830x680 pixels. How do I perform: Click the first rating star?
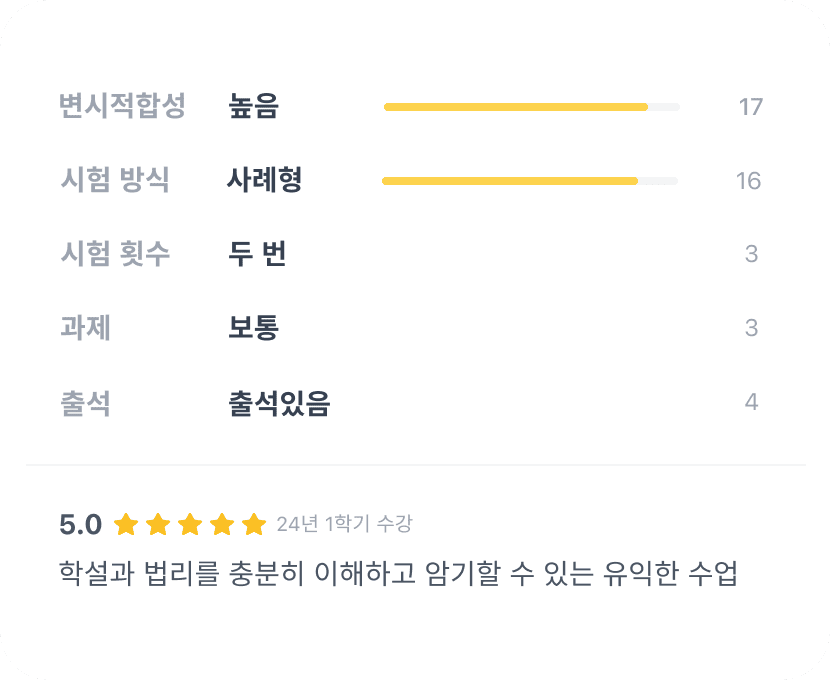point(126,524)
